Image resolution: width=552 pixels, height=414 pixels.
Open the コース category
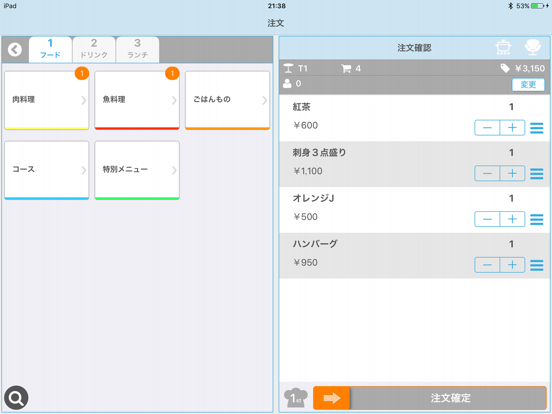click(x=46, y=170)
